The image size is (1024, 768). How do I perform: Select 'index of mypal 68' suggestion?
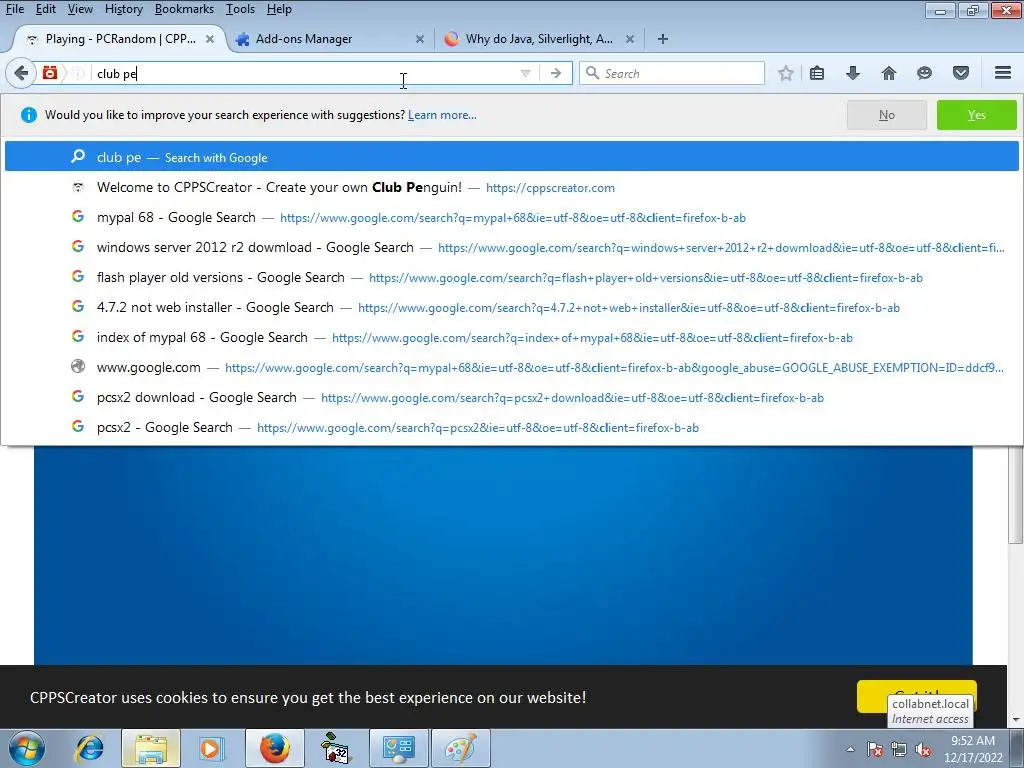(x=512, y=338)
